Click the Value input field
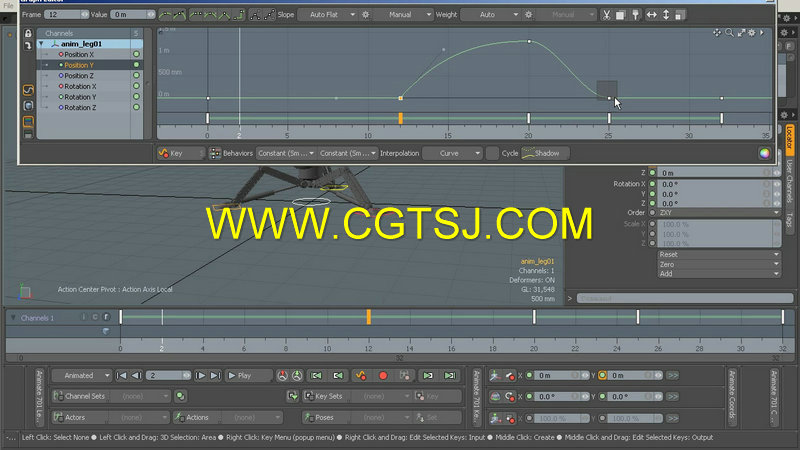Viewport: 800px width, 450px height. tap(133, 15)
